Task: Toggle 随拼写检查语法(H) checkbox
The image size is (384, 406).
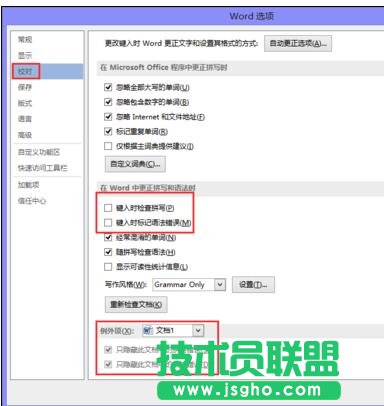Action: pyautogui.click(x=108, y=252)
